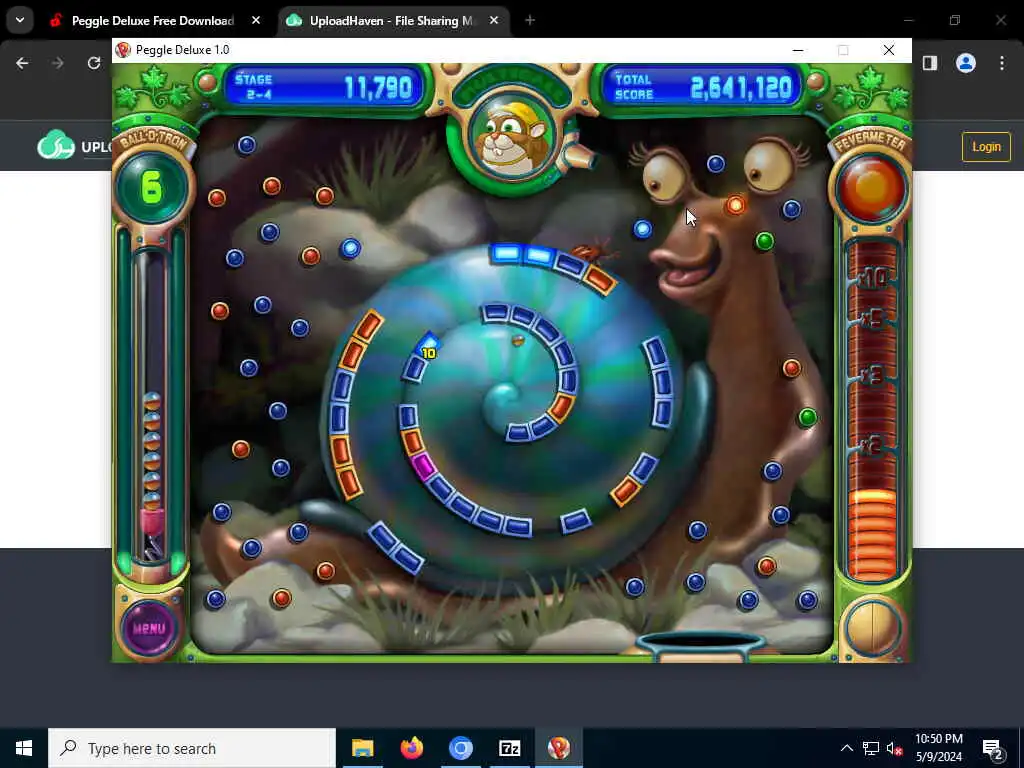Click the Fevermeter multiplier bar
Image resolution: width=1024 pixels, height=768 pixels.
click(x=873, y=410)
